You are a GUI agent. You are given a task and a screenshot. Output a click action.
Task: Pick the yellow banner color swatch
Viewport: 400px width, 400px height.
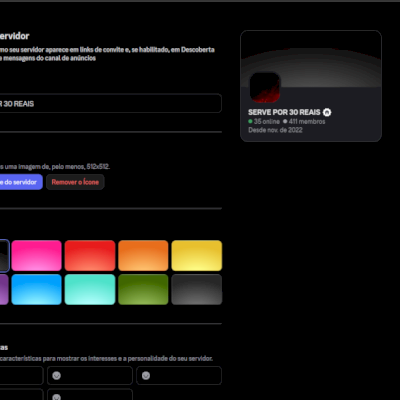(x=197, y=255)
